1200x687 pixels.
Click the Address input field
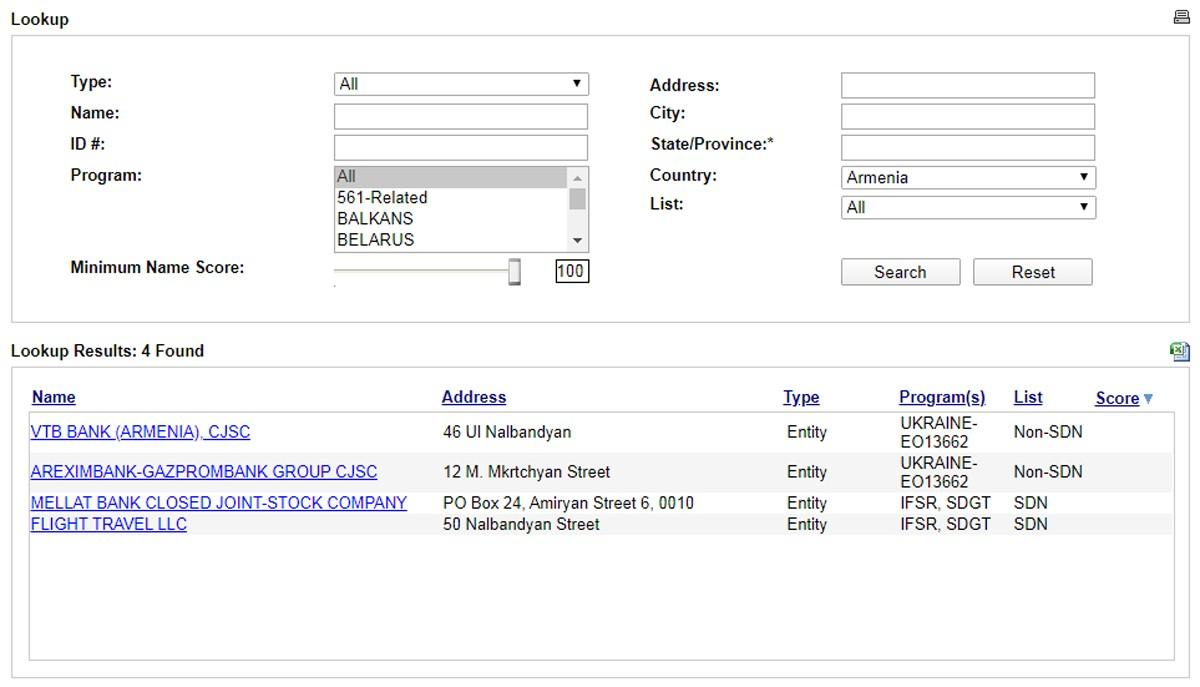coord(968,85)
